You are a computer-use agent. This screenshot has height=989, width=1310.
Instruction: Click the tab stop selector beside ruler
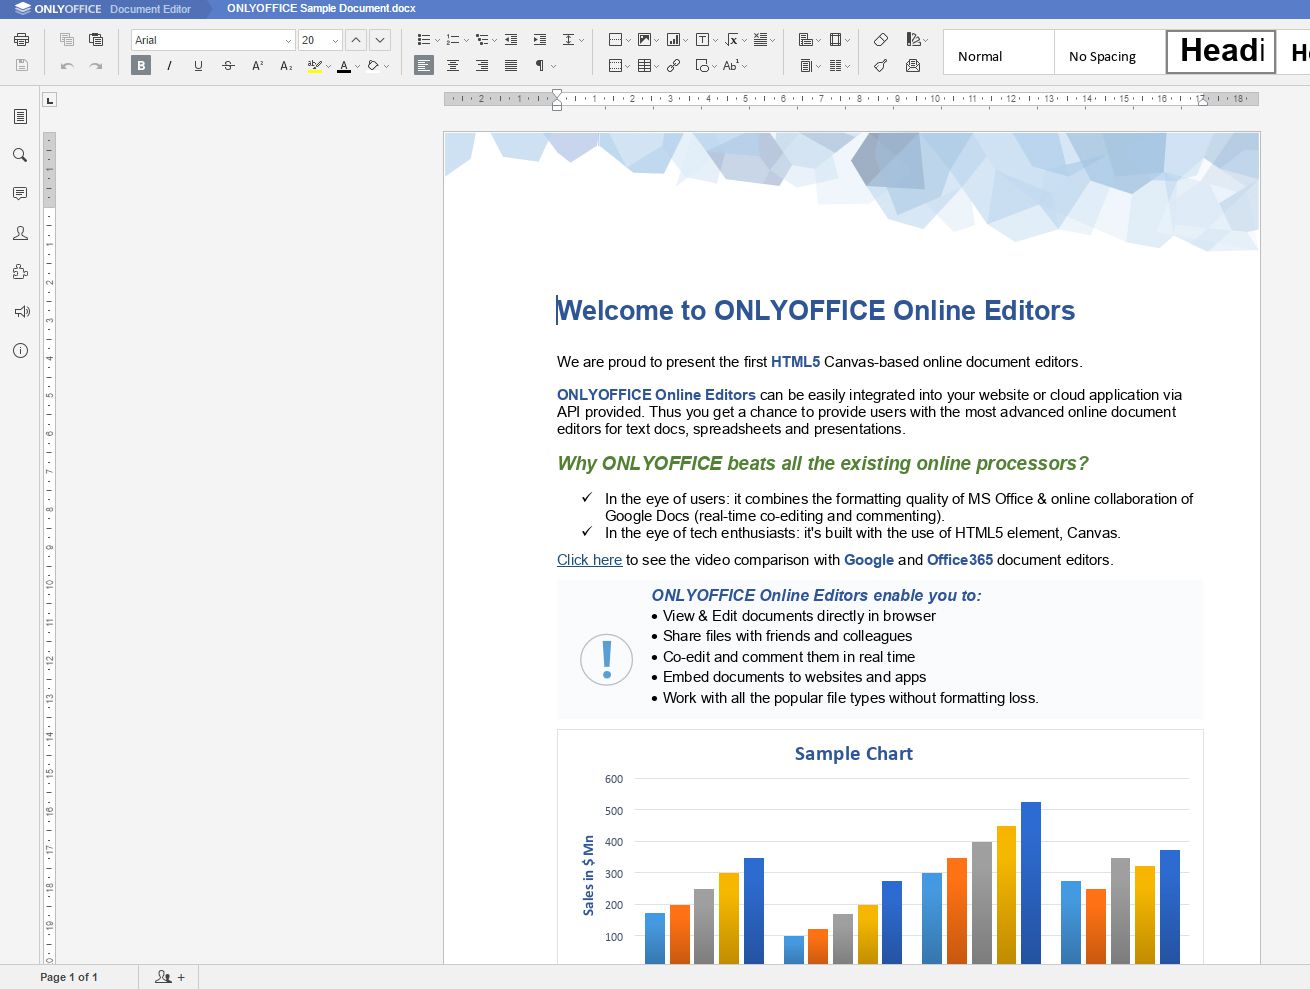tap(50, 99)
